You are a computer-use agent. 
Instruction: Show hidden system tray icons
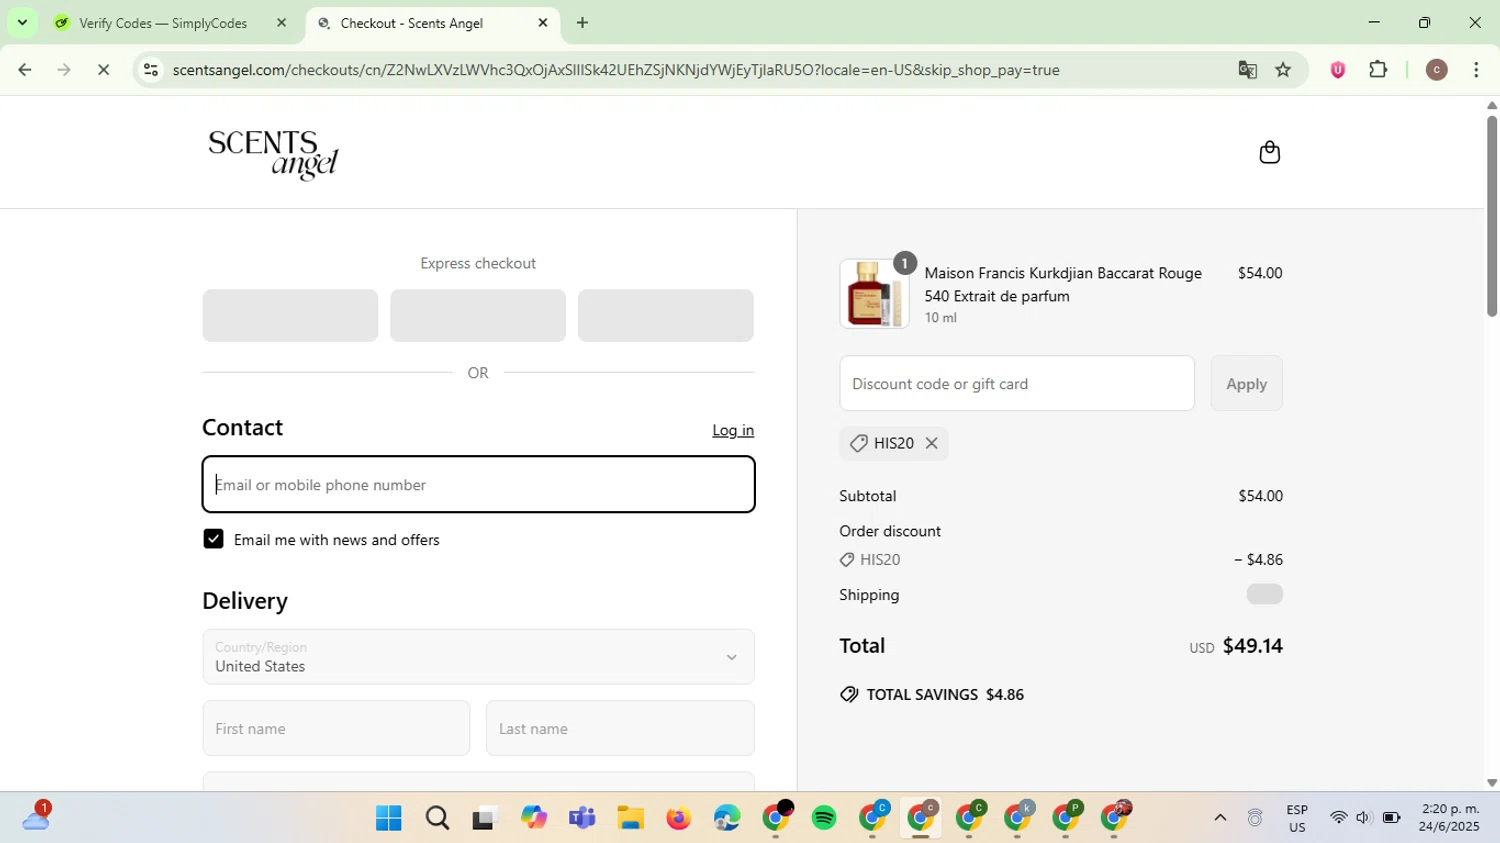(x=1220, y=818)
